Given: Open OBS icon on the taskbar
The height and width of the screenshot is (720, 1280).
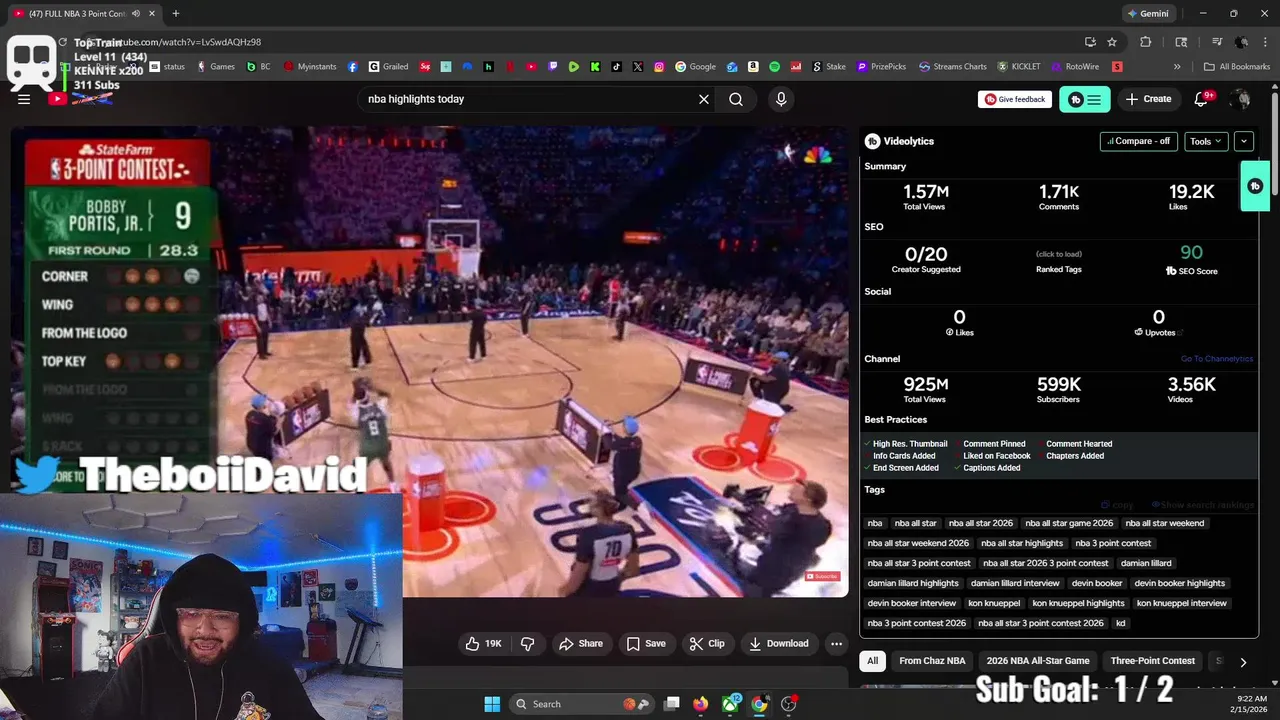Looking at the screenshot, I should (789, 704).
